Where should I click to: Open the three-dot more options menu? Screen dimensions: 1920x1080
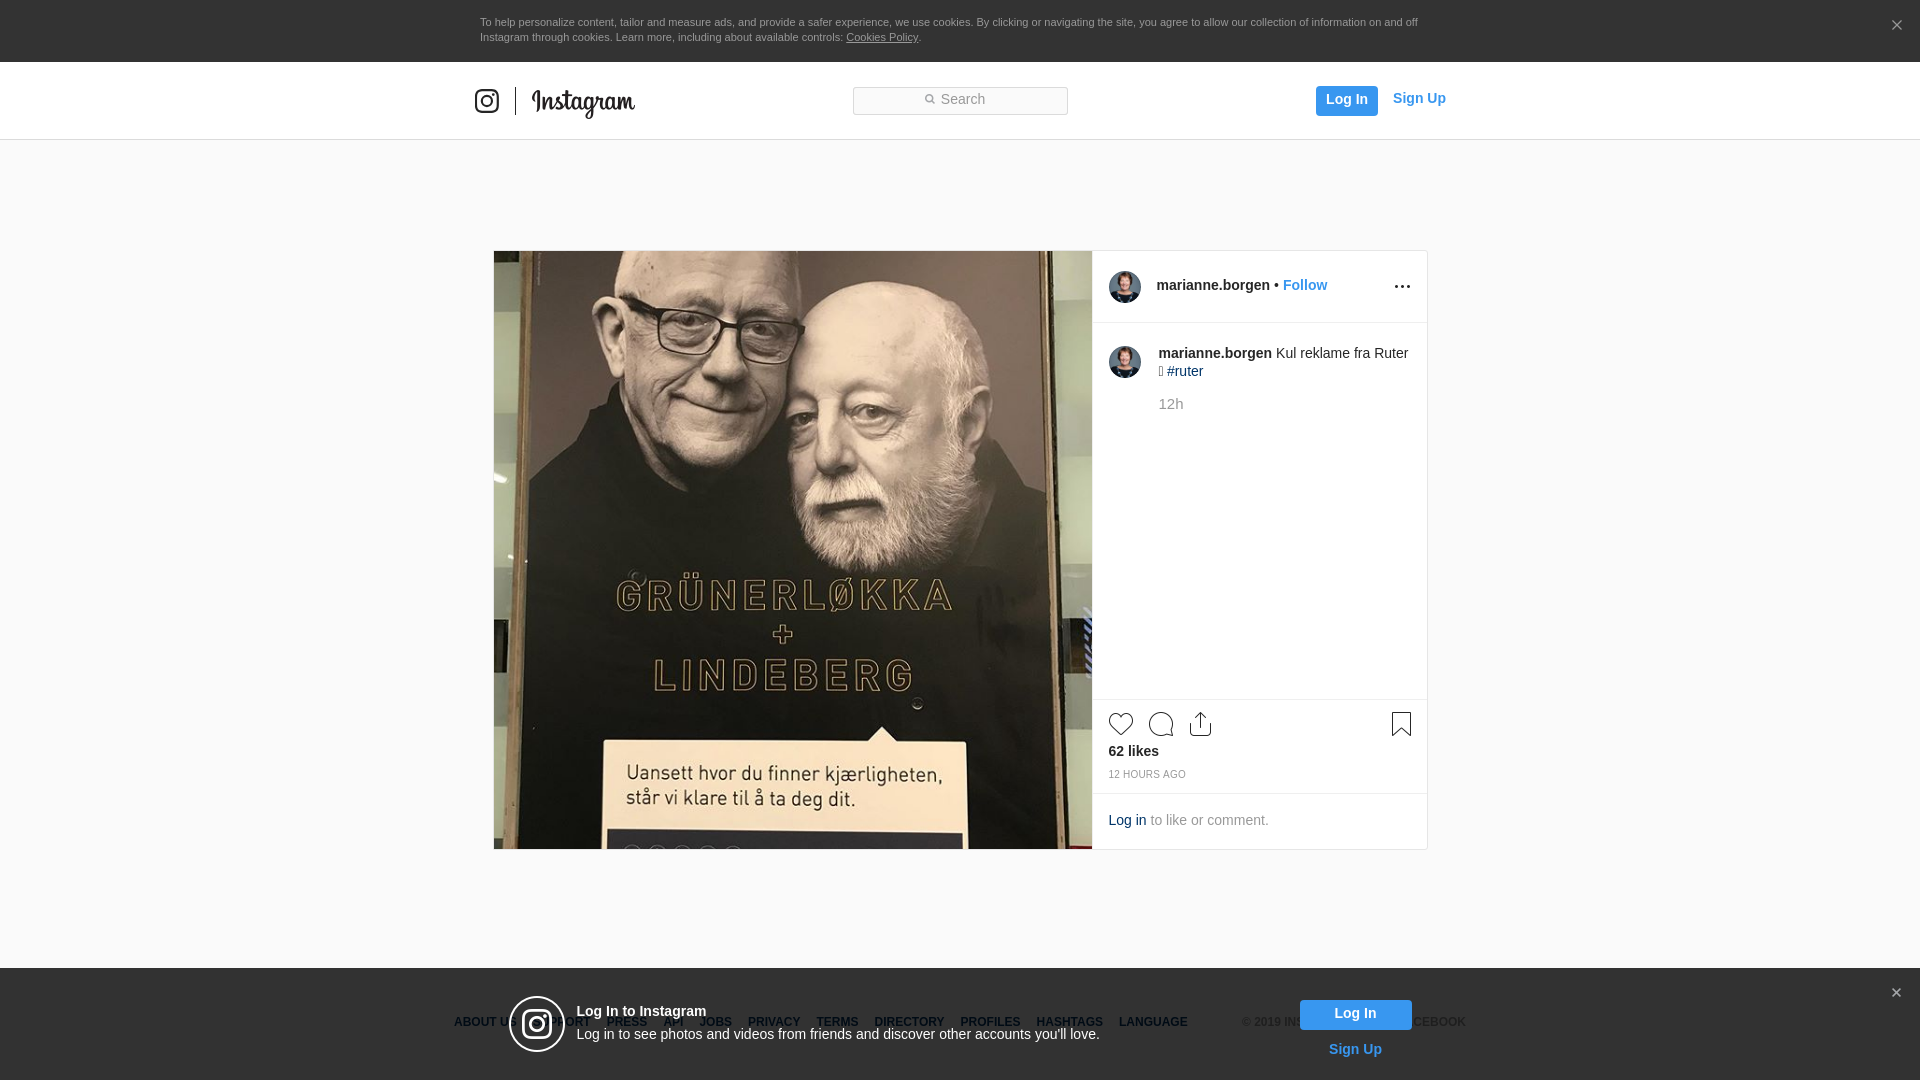coord(1402,287)
